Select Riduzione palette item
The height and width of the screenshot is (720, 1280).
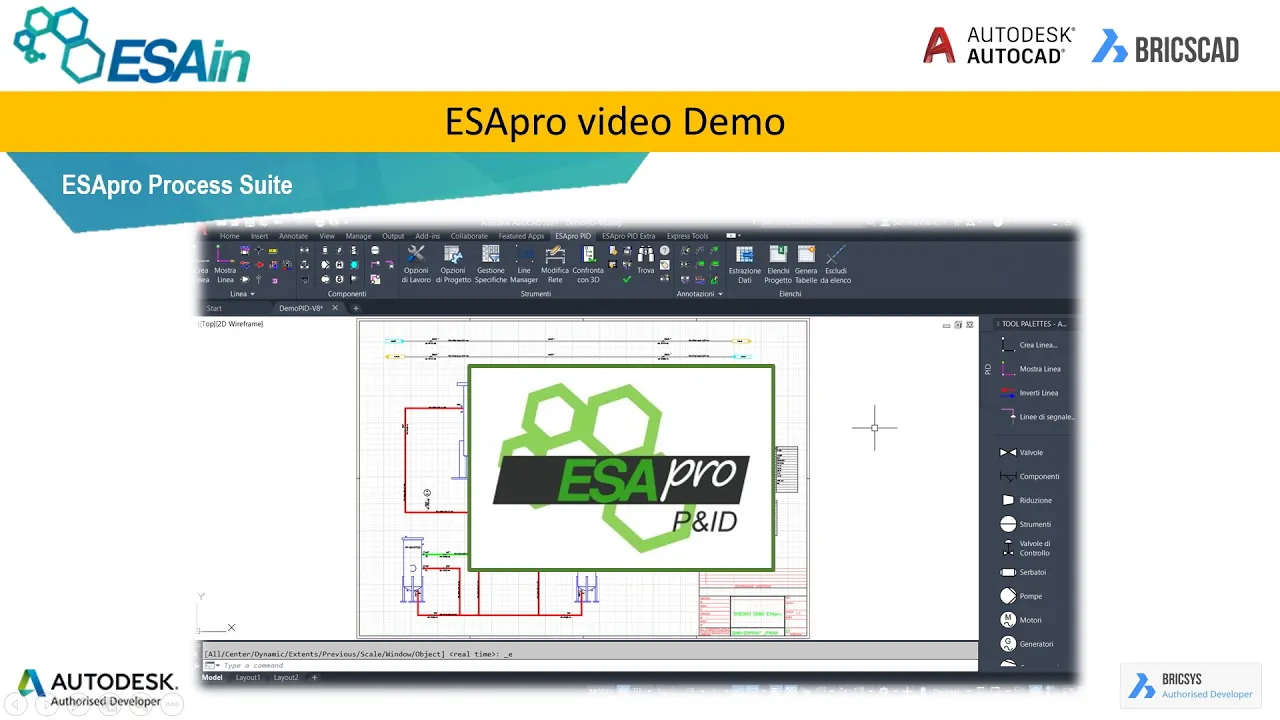[x=1026, y=500]
